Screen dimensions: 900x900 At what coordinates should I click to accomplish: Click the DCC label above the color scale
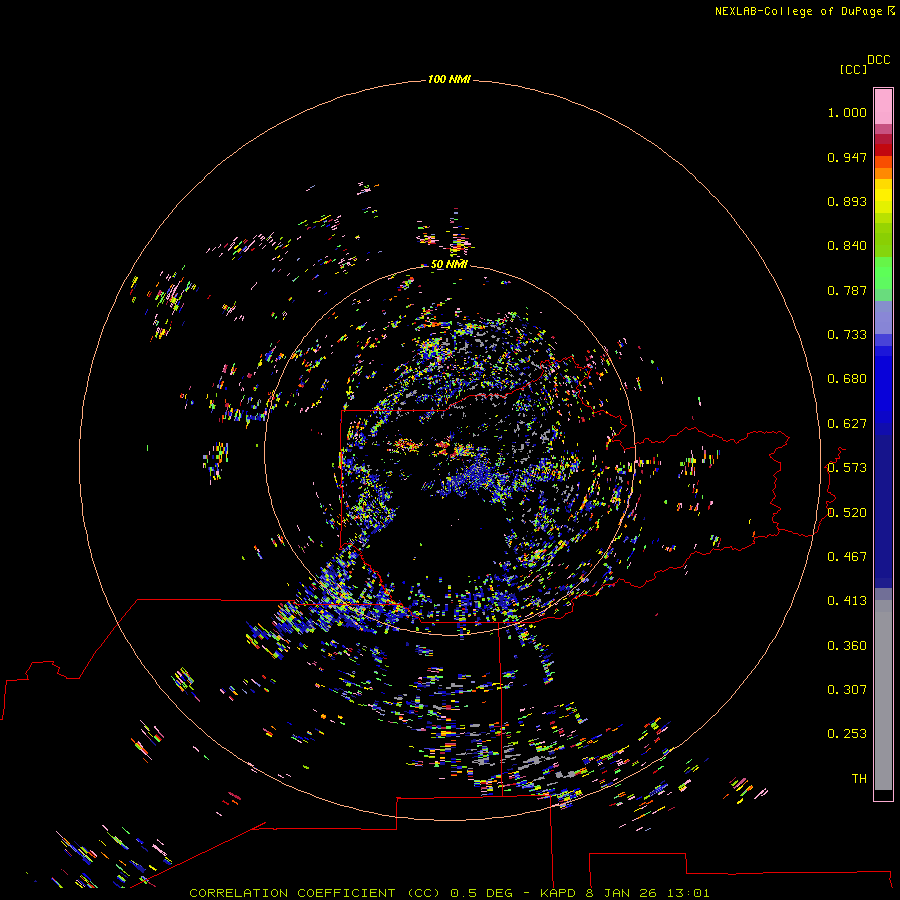click(x=879, y=60)
